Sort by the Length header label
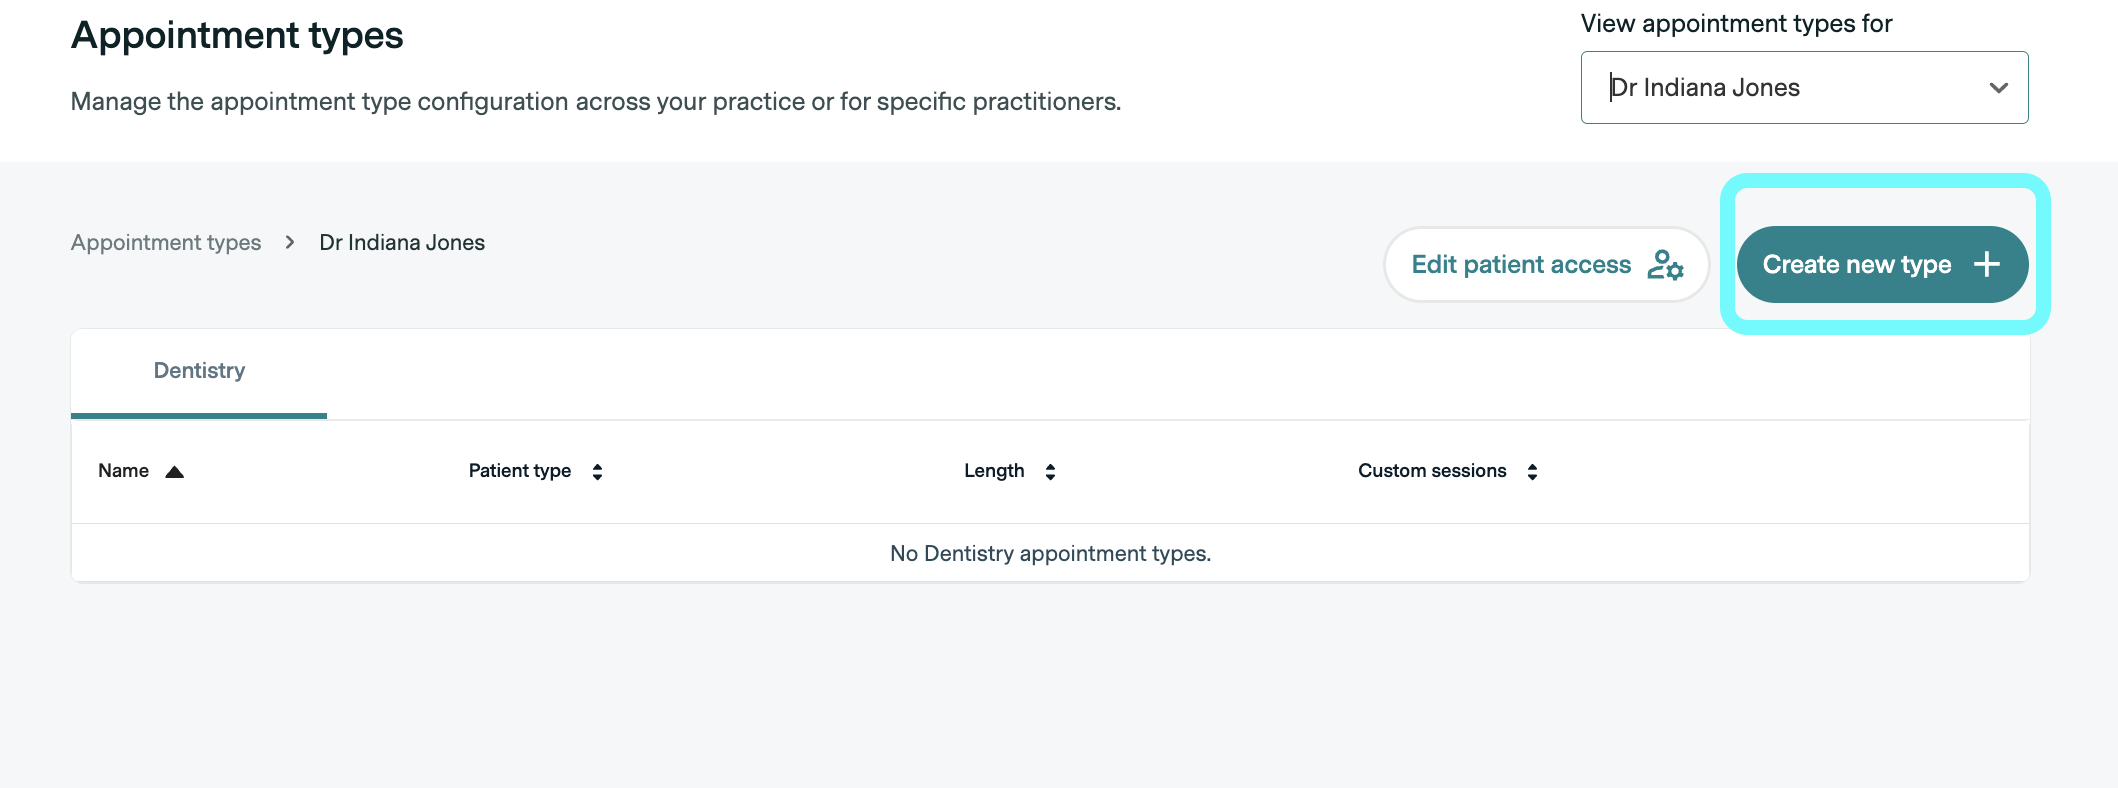2118x788 pixels. tap(993, 471)
